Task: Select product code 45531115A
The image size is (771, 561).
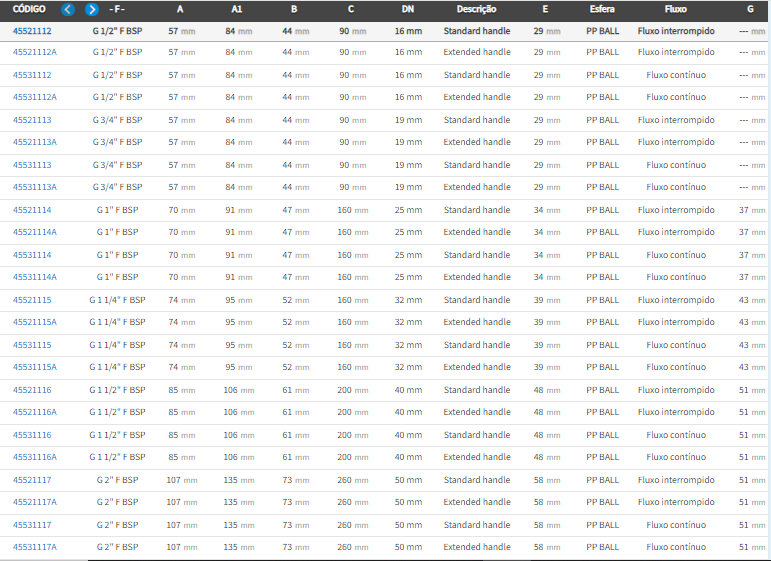Action: coord(35,367)
